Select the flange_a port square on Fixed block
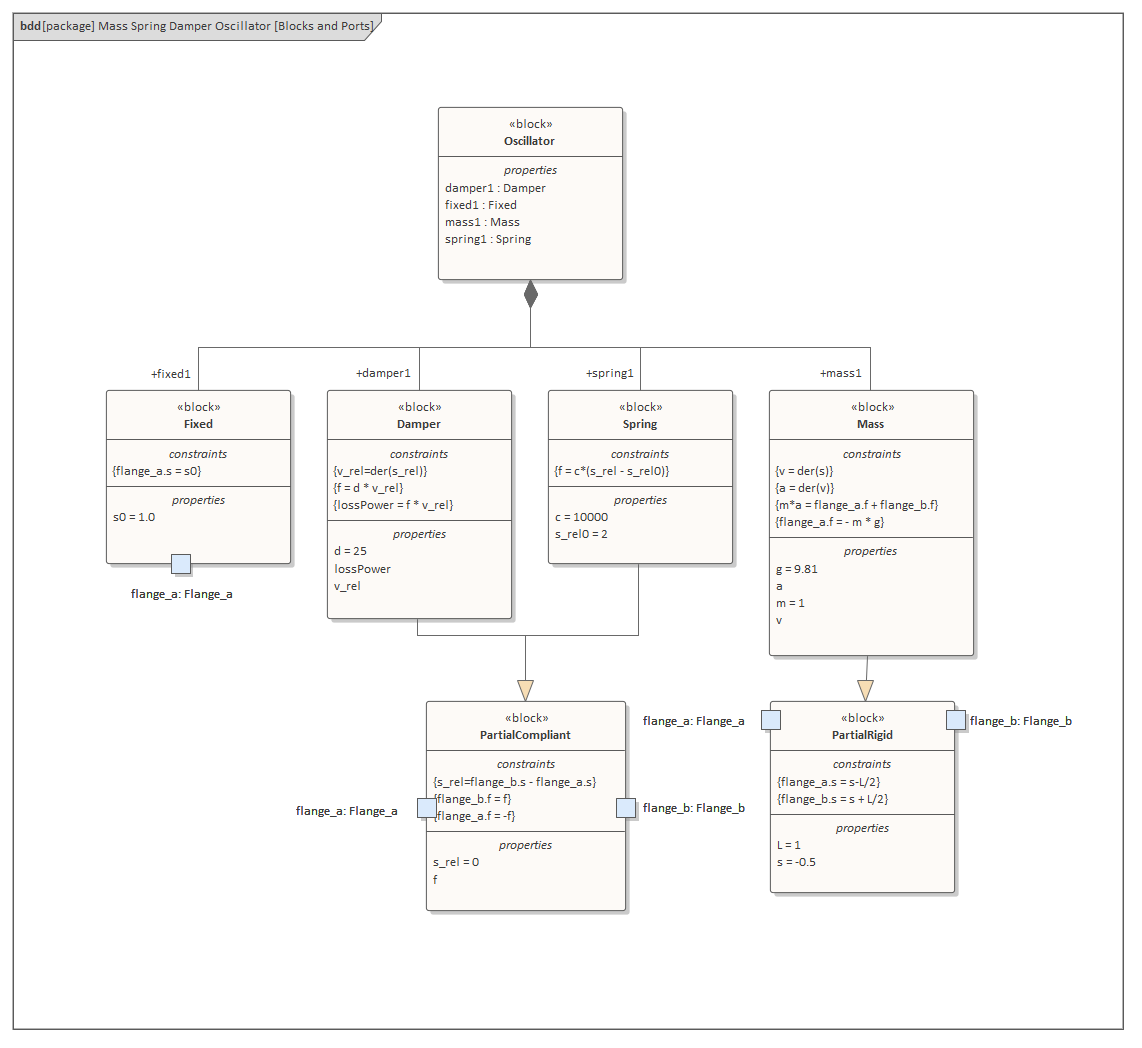 [x=181, y=564]
